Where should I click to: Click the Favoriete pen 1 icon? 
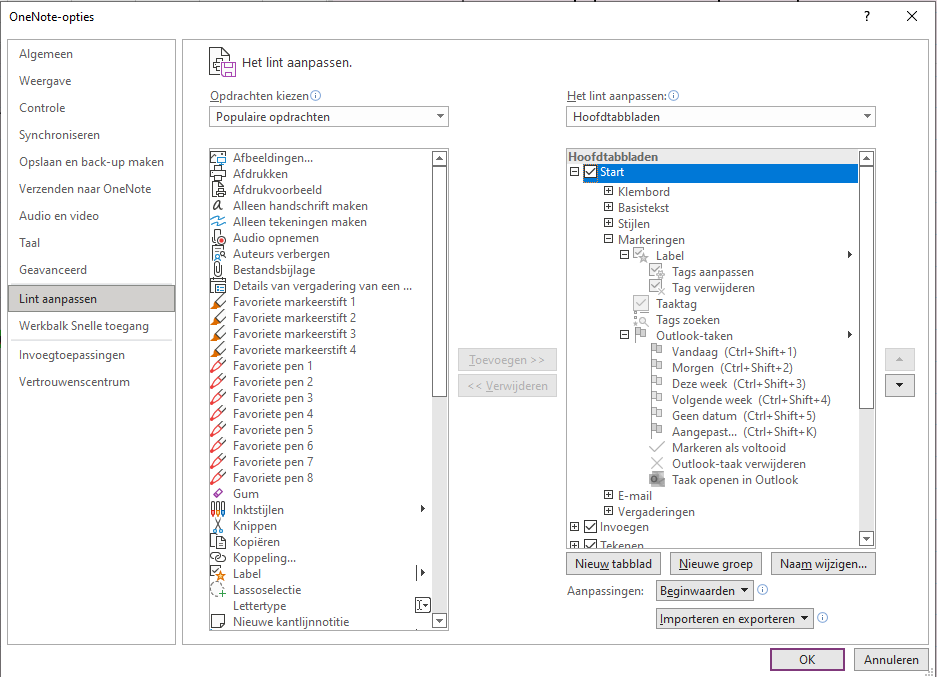click(x=218, y=366)
